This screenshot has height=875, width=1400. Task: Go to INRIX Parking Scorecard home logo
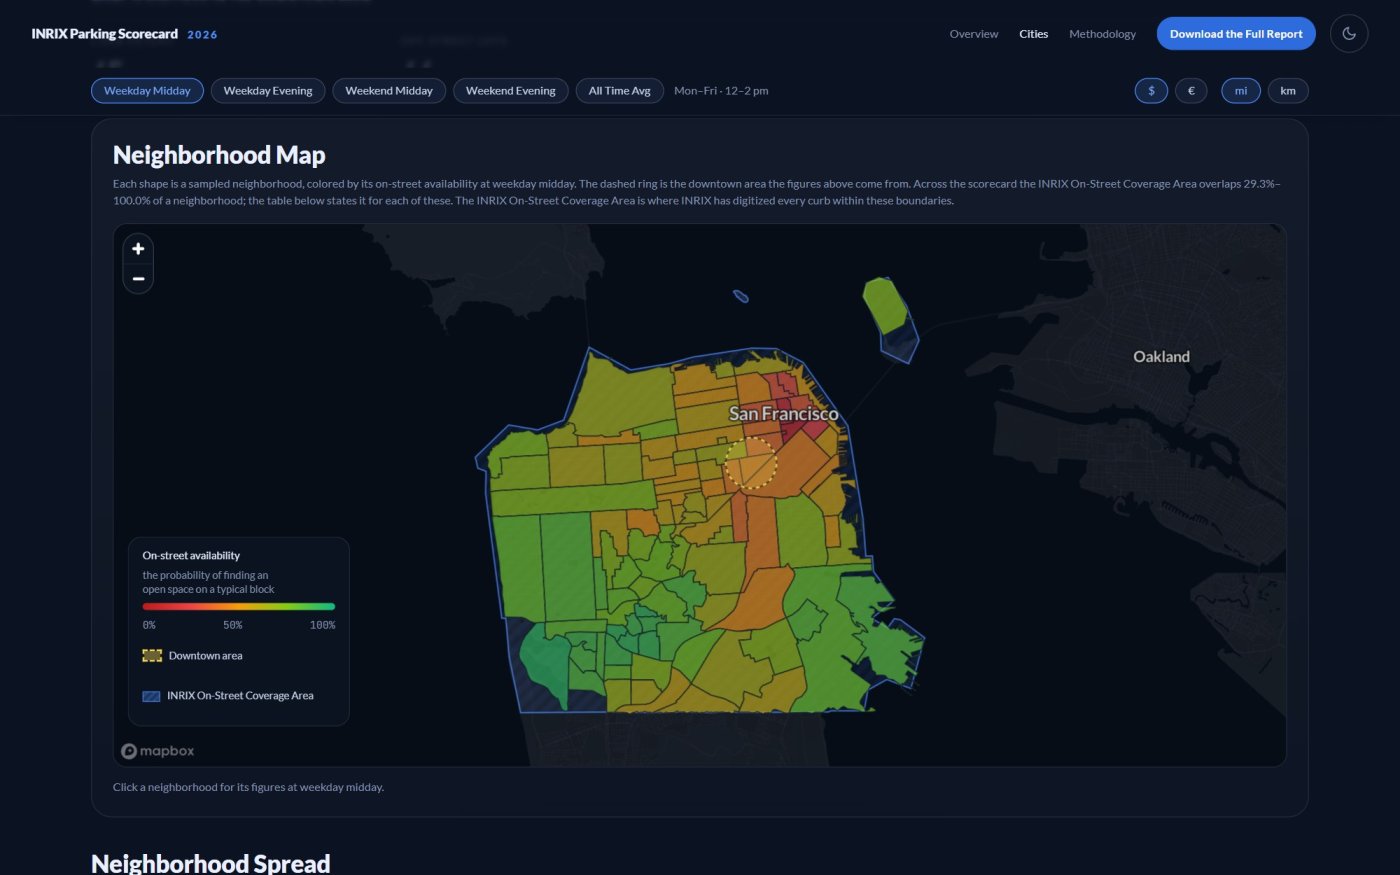[105, 34]
